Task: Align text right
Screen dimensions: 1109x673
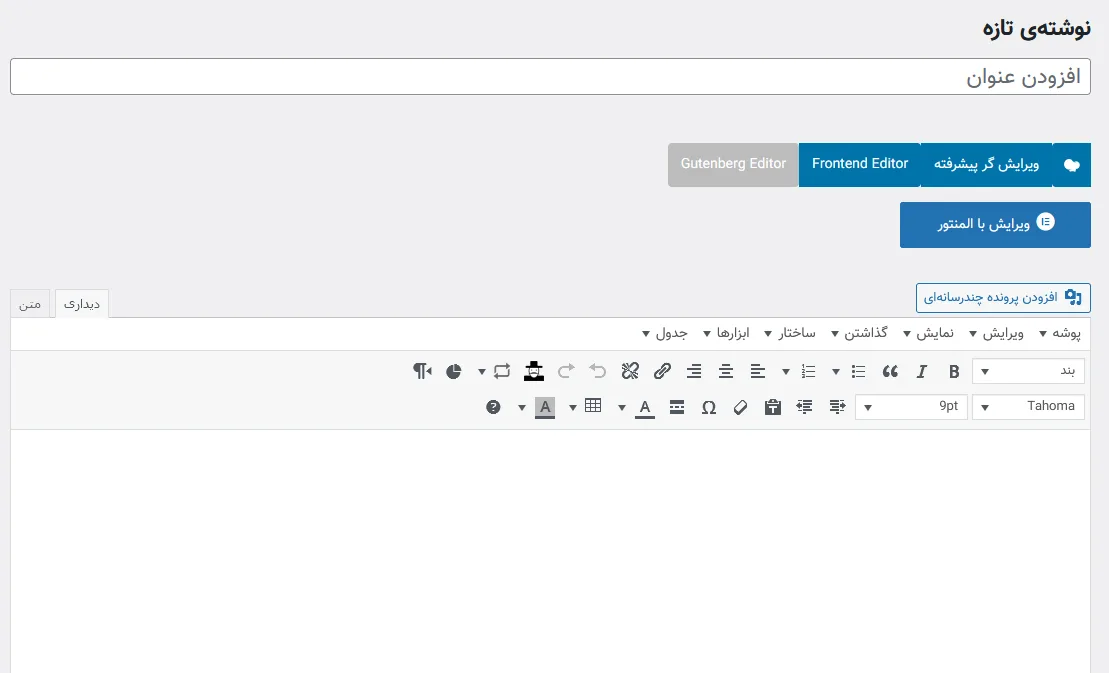Action: click(x=694, y=371)
